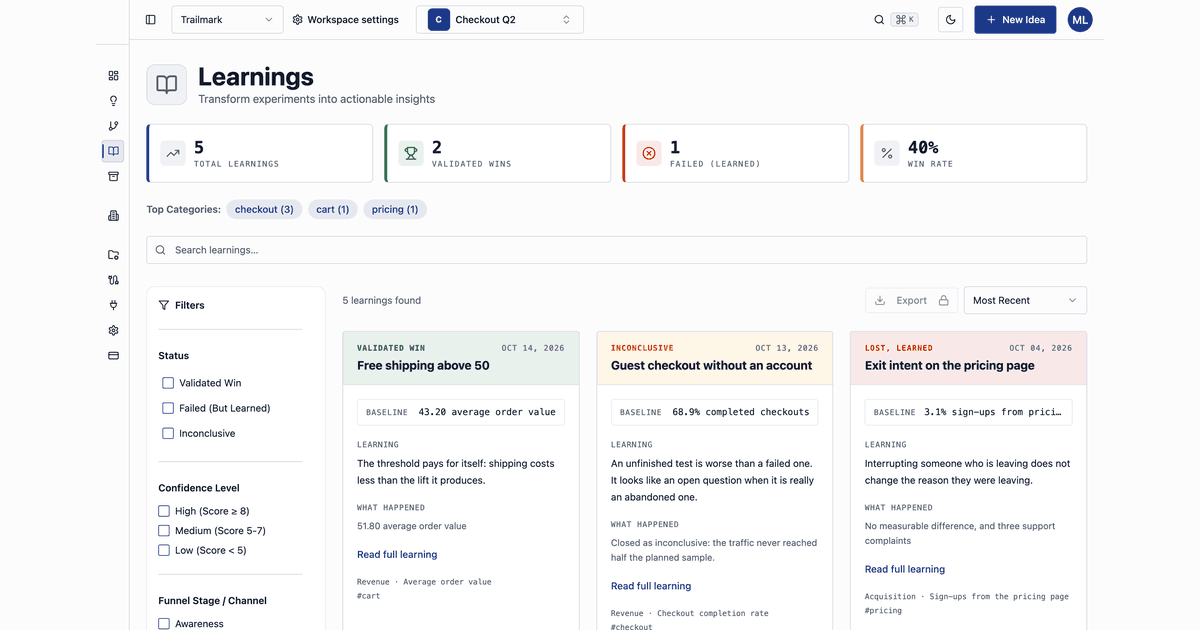Open the plug integrations icon in sidebar

click(x=113, y=305)
